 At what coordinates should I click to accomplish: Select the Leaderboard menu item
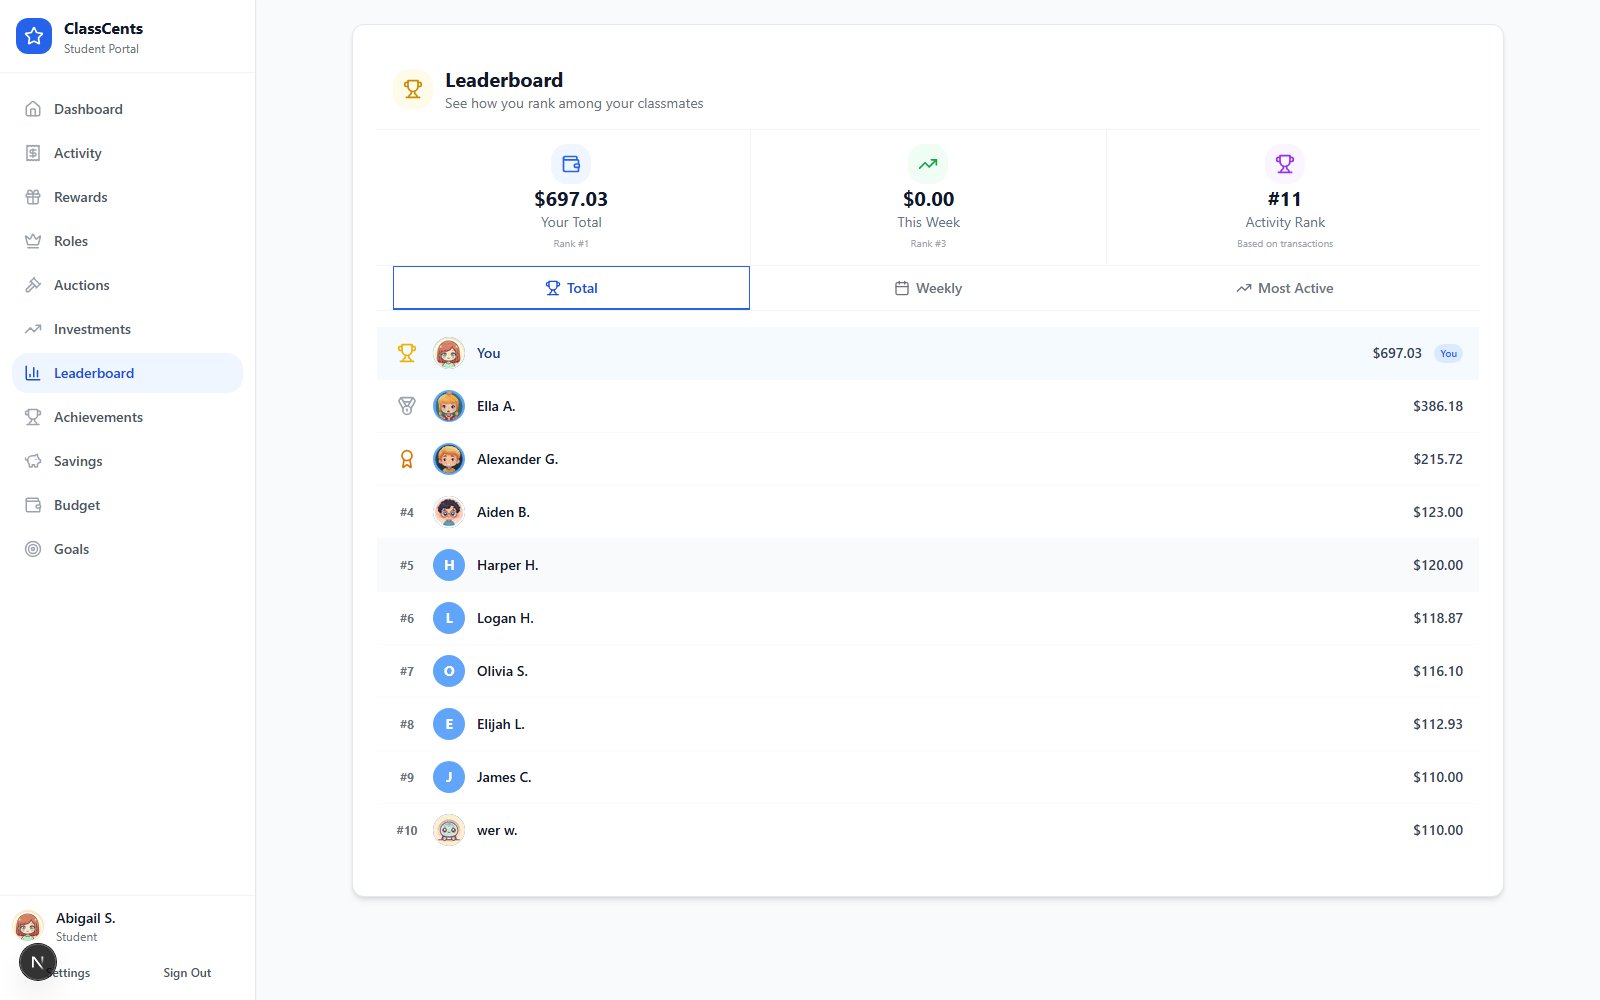click(127, 373)
